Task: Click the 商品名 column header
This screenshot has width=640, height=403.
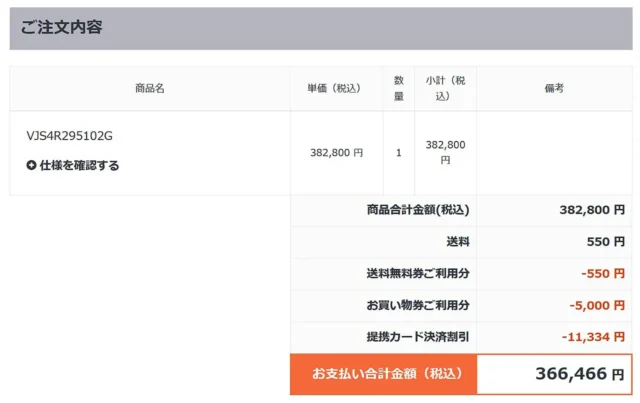Action: 150,89
